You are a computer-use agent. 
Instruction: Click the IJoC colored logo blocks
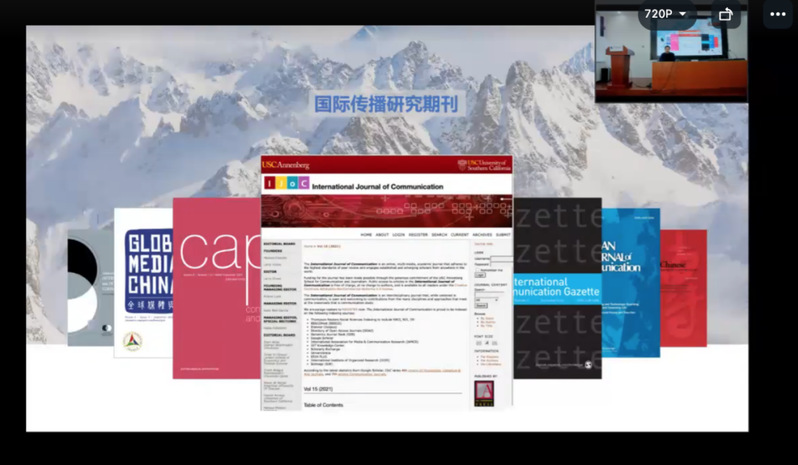click(286, 183)
